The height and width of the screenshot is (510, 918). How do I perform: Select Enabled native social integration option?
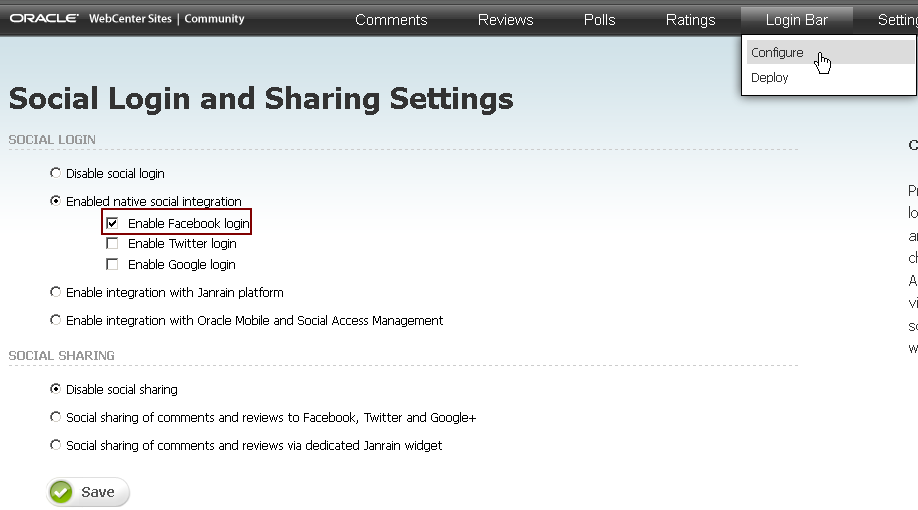(55, 201)
